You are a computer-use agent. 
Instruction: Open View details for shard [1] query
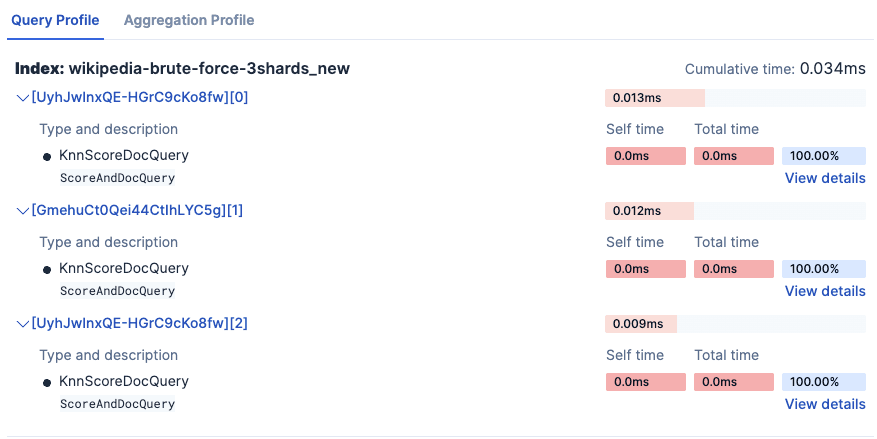pos(825,291)
